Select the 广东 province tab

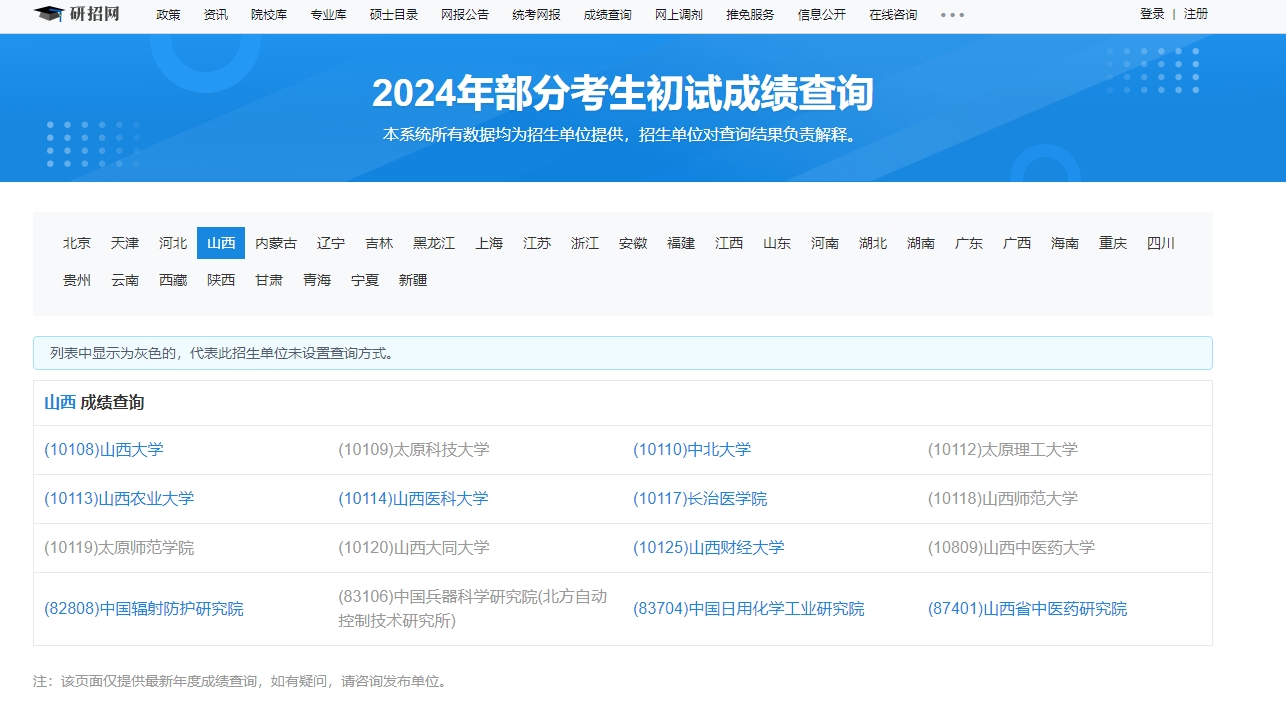tap(969, 243)
